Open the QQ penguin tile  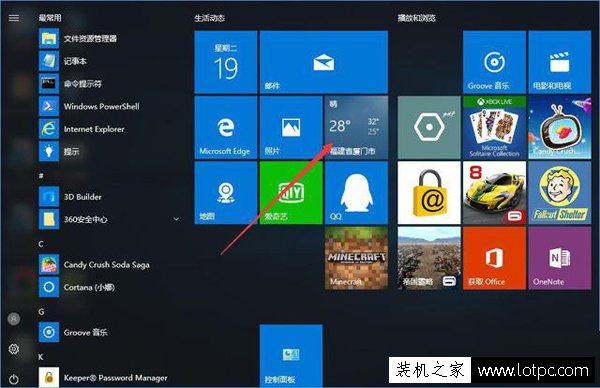(x=356, y=193)
